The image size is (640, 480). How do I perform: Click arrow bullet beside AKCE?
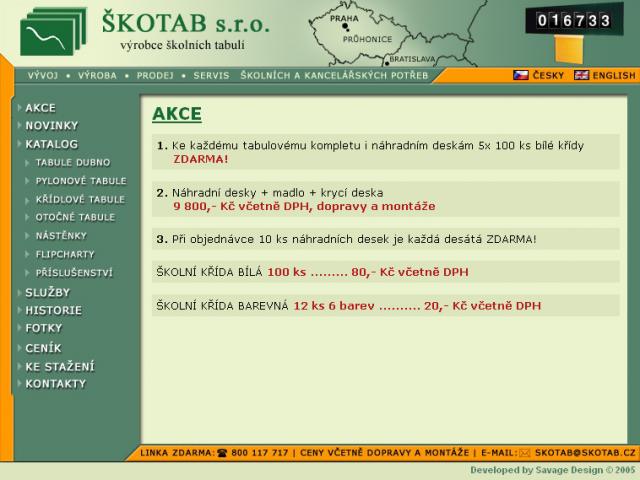(20, 108)
